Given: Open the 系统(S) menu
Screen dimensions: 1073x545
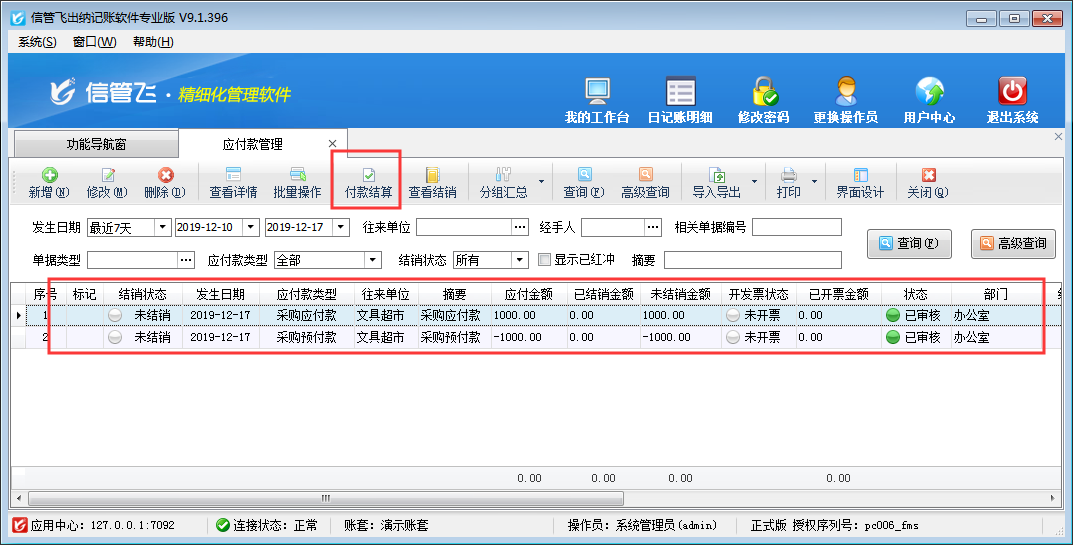Looking at the screenshot, I should [x=37, y=42].
